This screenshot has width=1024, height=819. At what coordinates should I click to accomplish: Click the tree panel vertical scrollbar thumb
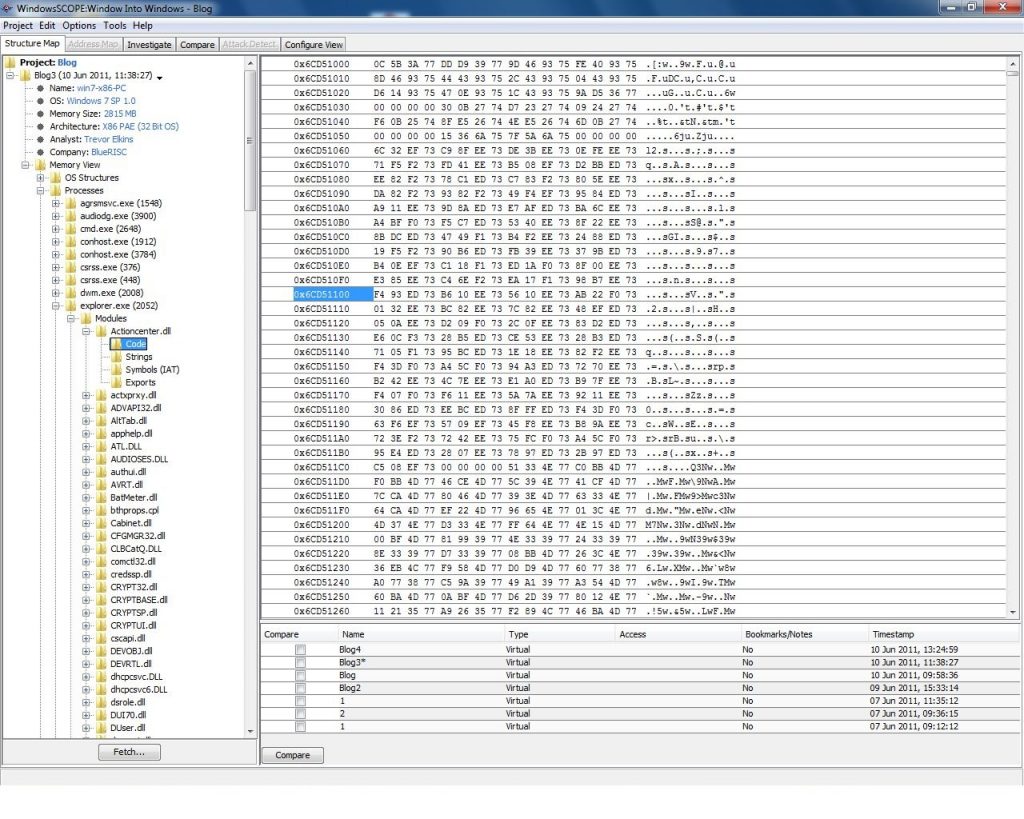249,140
